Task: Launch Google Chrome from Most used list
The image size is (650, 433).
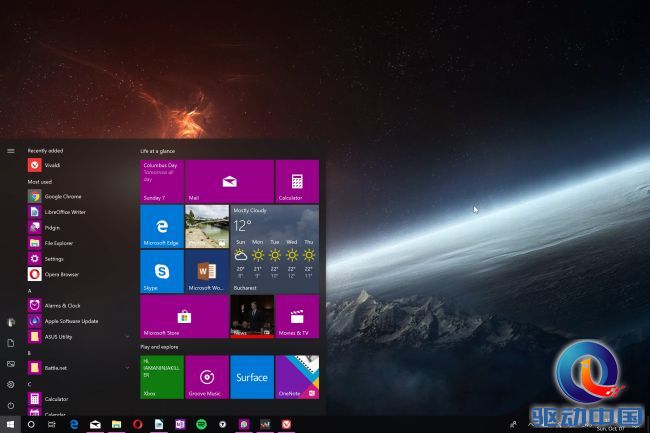Action: (x=79, y=196)
